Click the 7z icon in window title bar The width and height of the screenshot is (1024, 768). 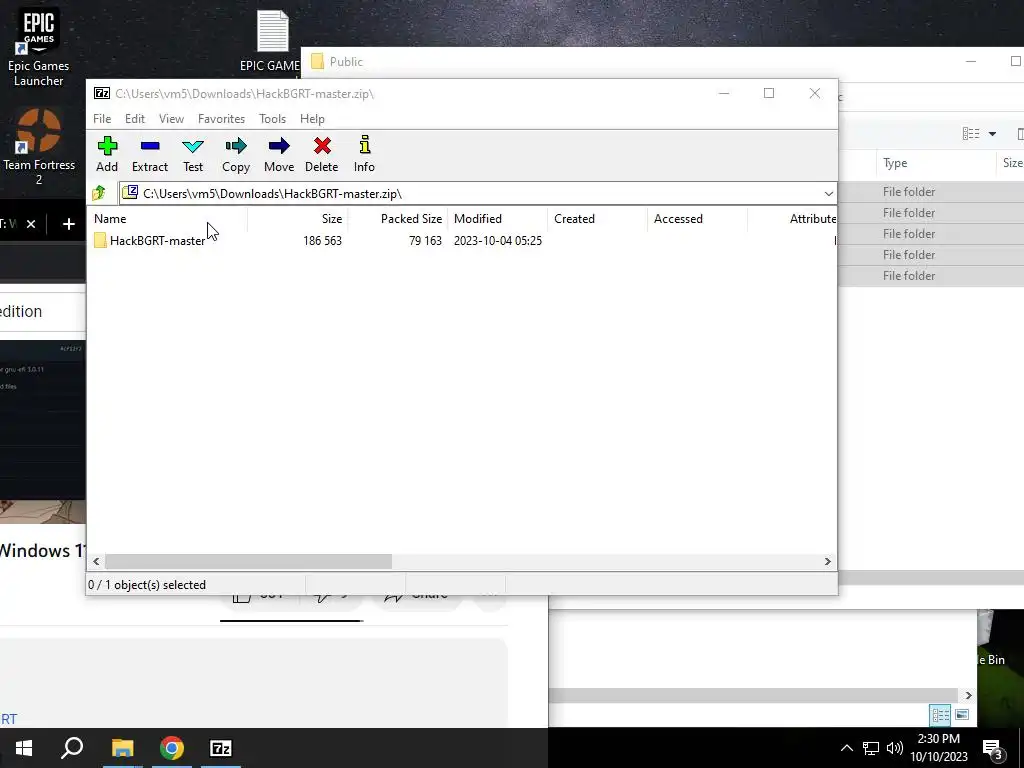(102, 93)
